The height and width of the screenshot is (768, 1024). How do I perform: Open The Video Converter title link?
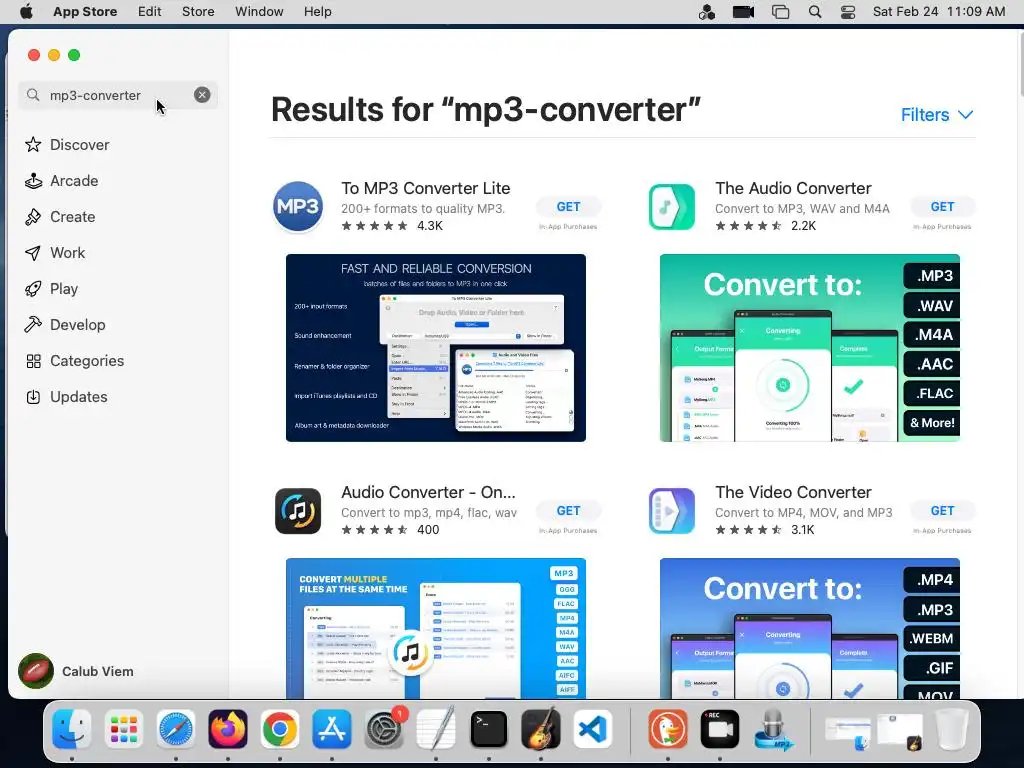click(x=793, y=492)
